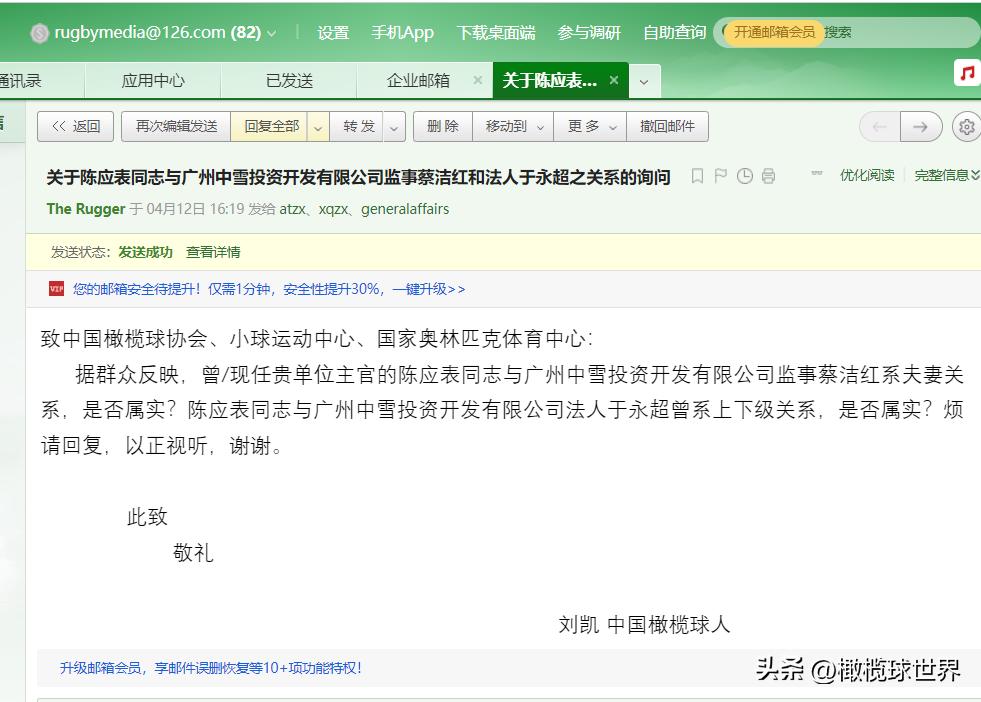Open 查看详情 for send status
Viewport: 981px width, 702px height.
[x=213, y=252]
